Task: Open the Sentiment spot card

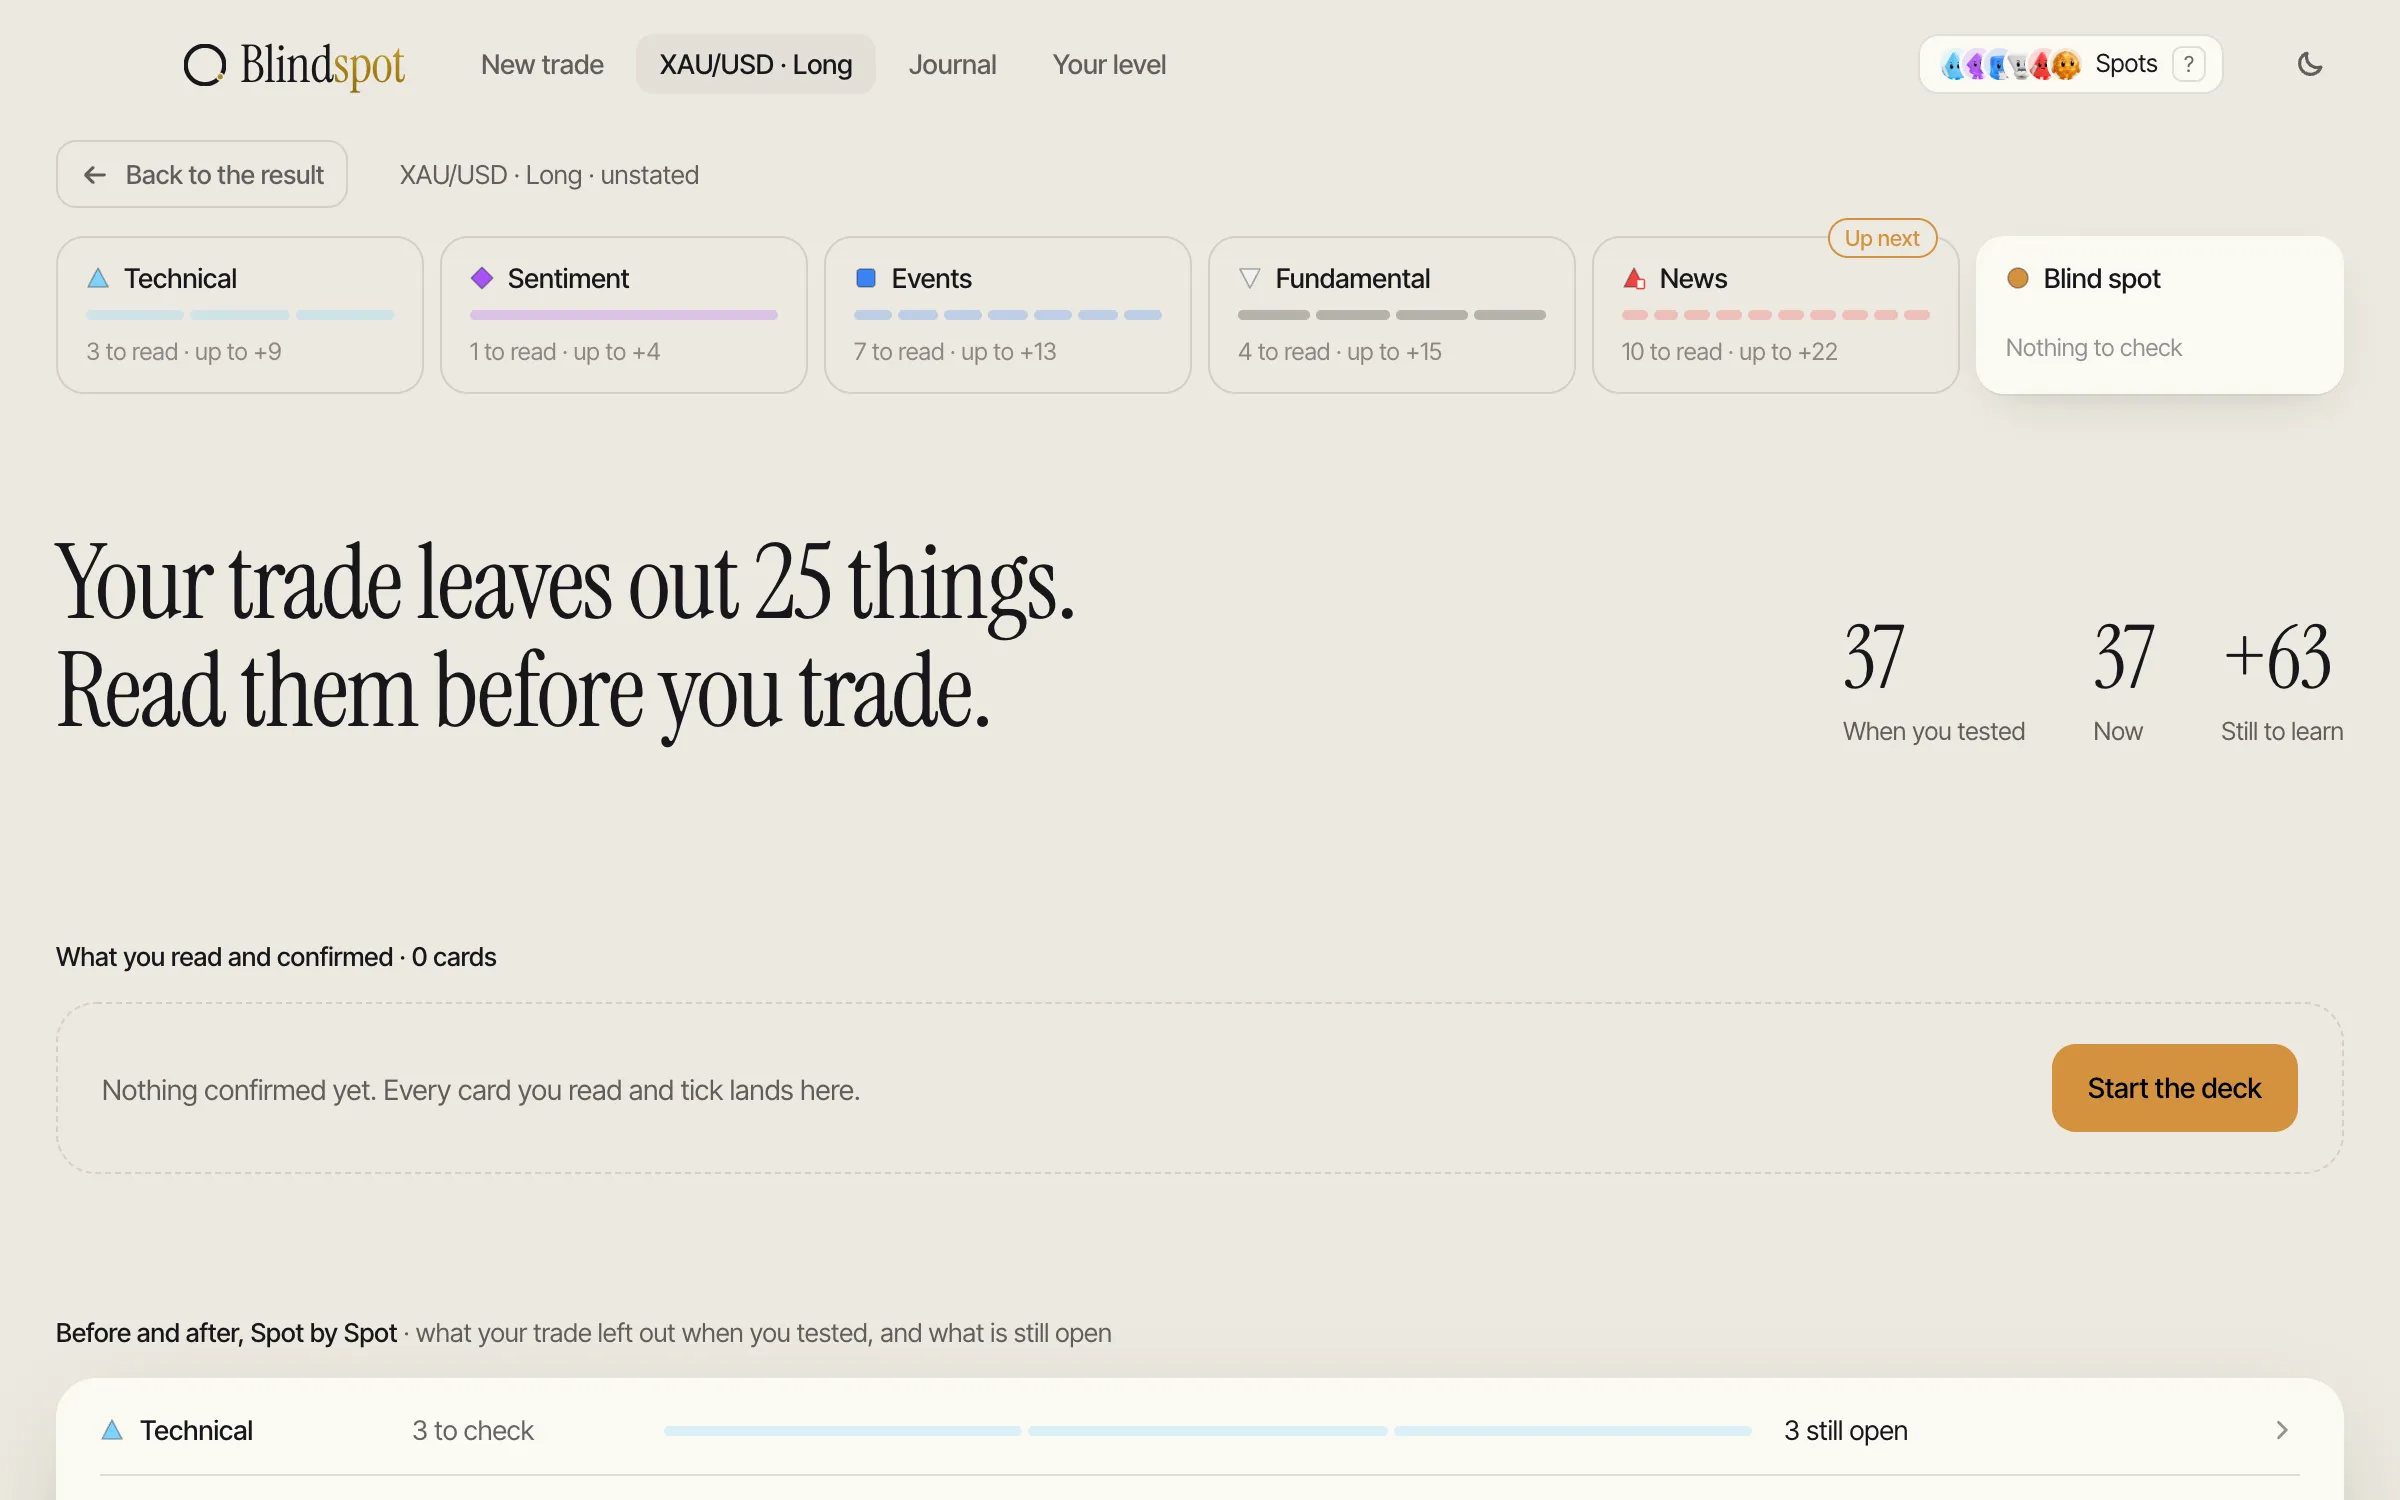Action: [x=624, y=315]
